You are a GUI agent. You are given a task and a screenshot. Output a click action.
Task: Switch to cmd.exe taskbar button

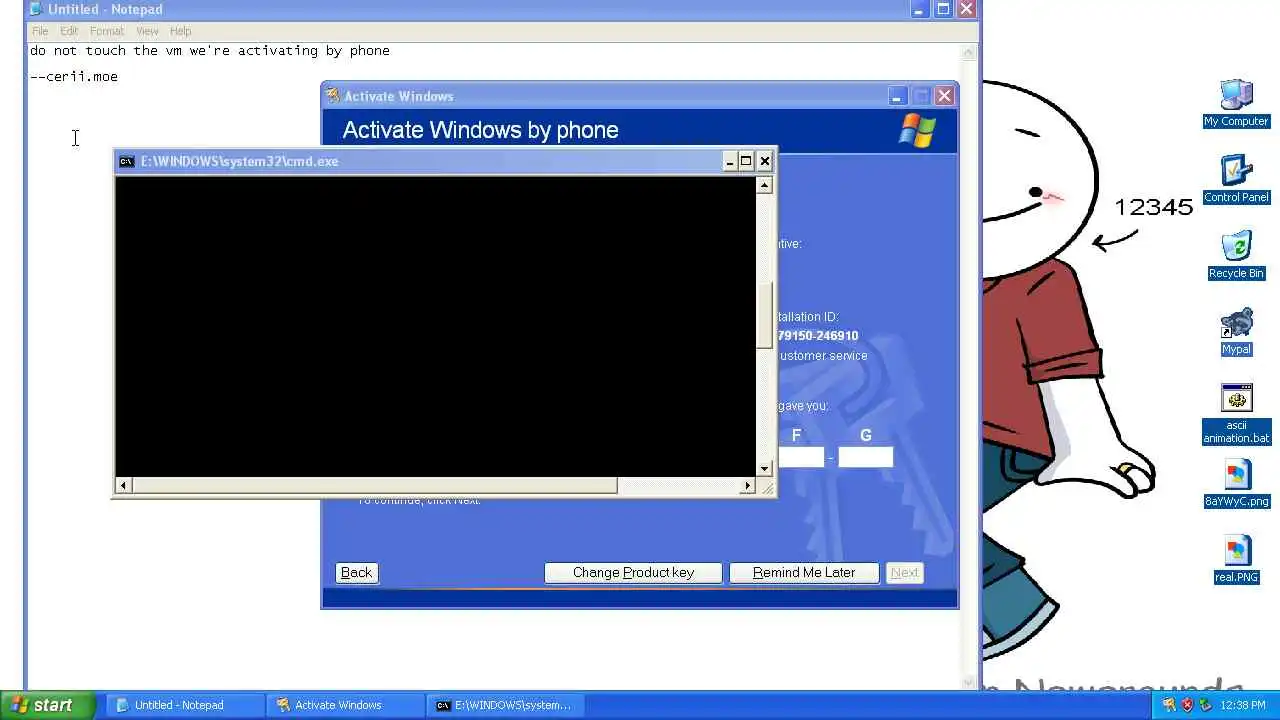506,705
